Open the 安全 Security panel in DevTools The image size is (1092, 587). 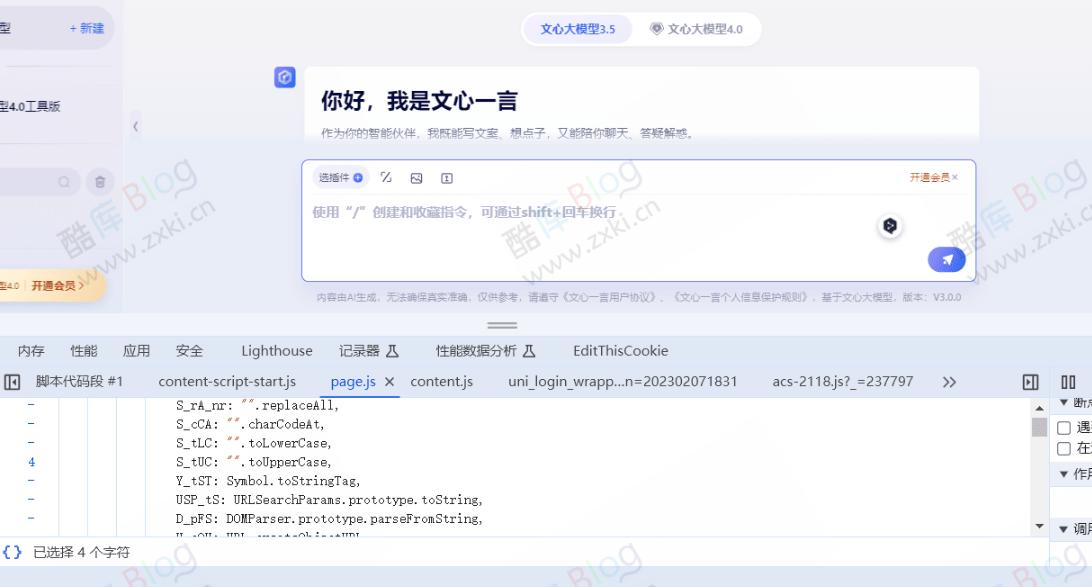click(189, 351)
